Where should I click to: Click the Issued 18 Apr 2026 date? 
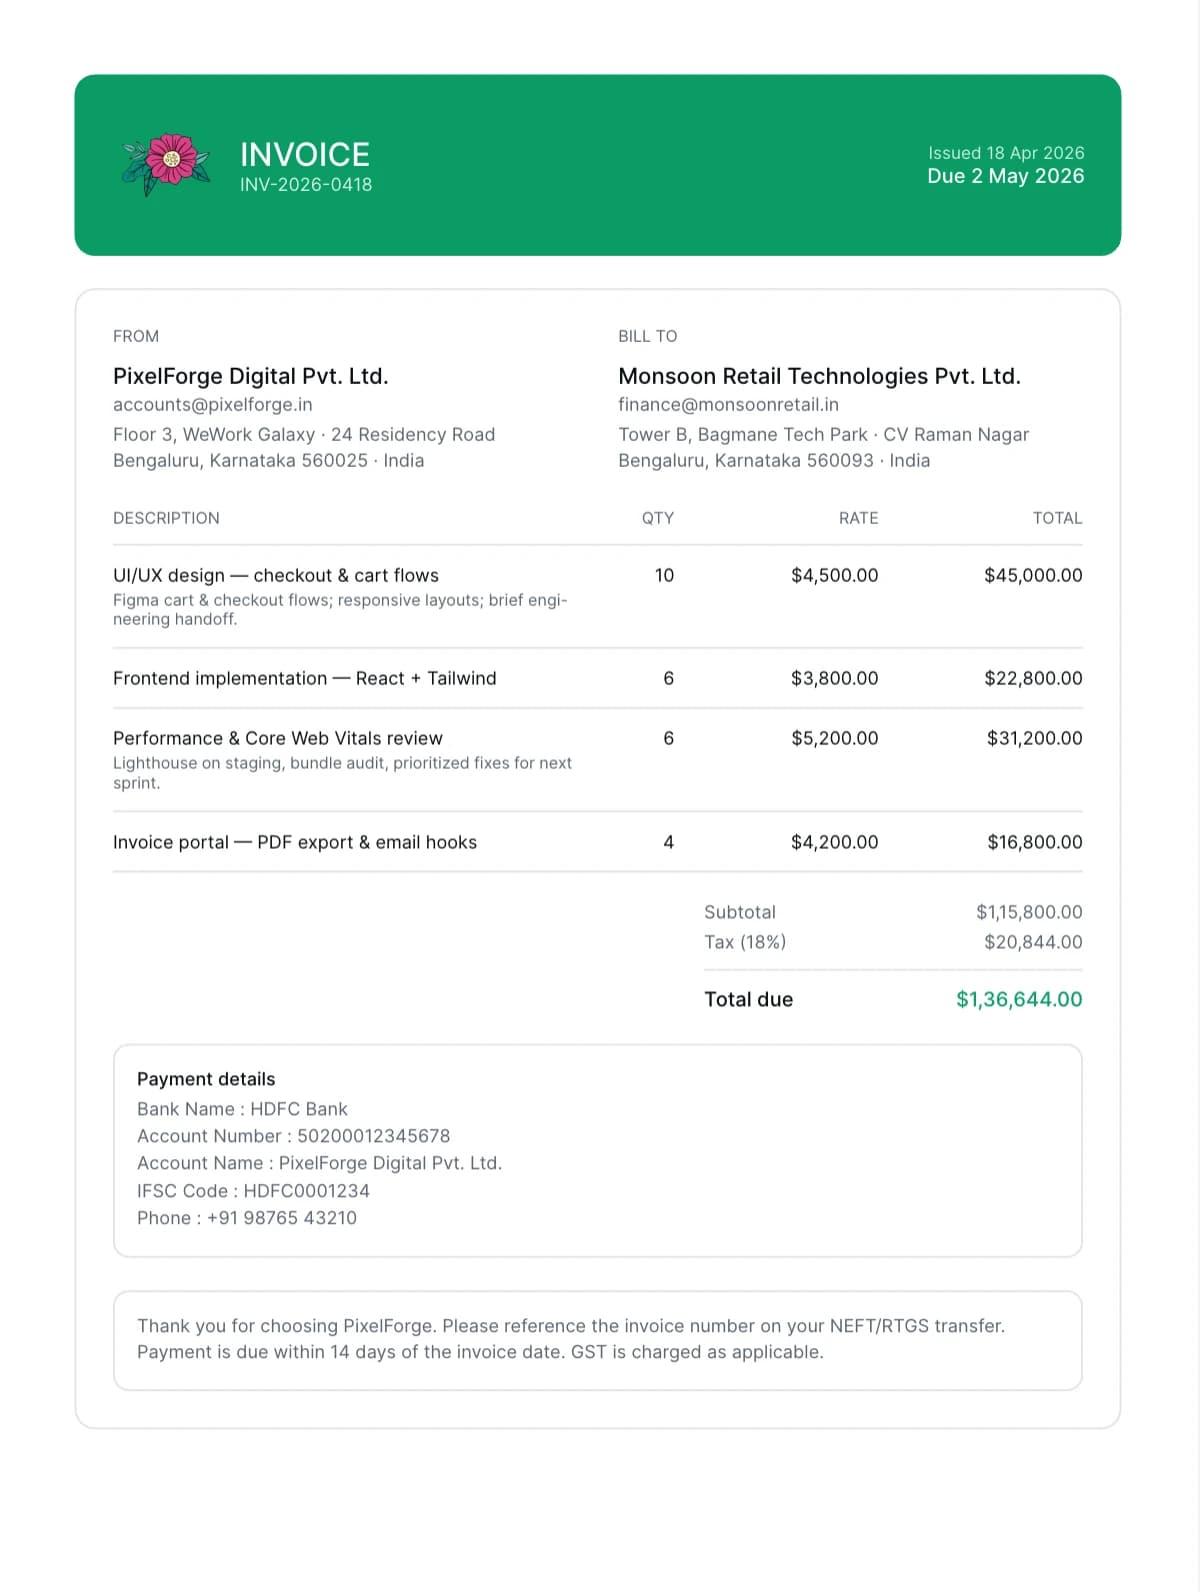[x=1006, y=153]
